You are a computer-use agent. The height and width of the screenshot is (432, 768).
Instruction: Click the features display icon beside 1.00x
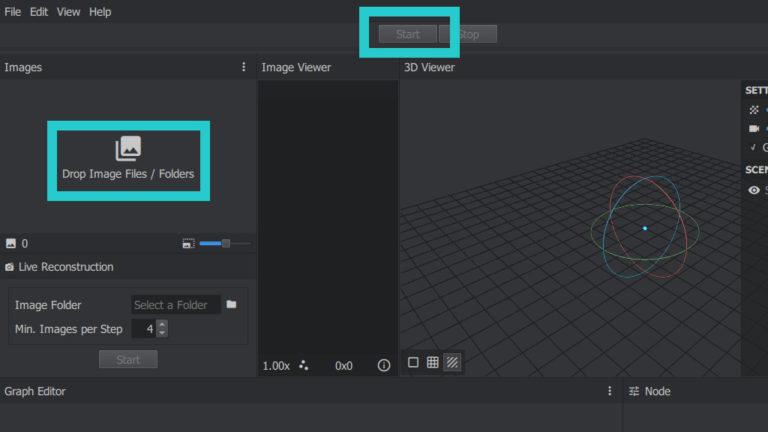(304, 366)
